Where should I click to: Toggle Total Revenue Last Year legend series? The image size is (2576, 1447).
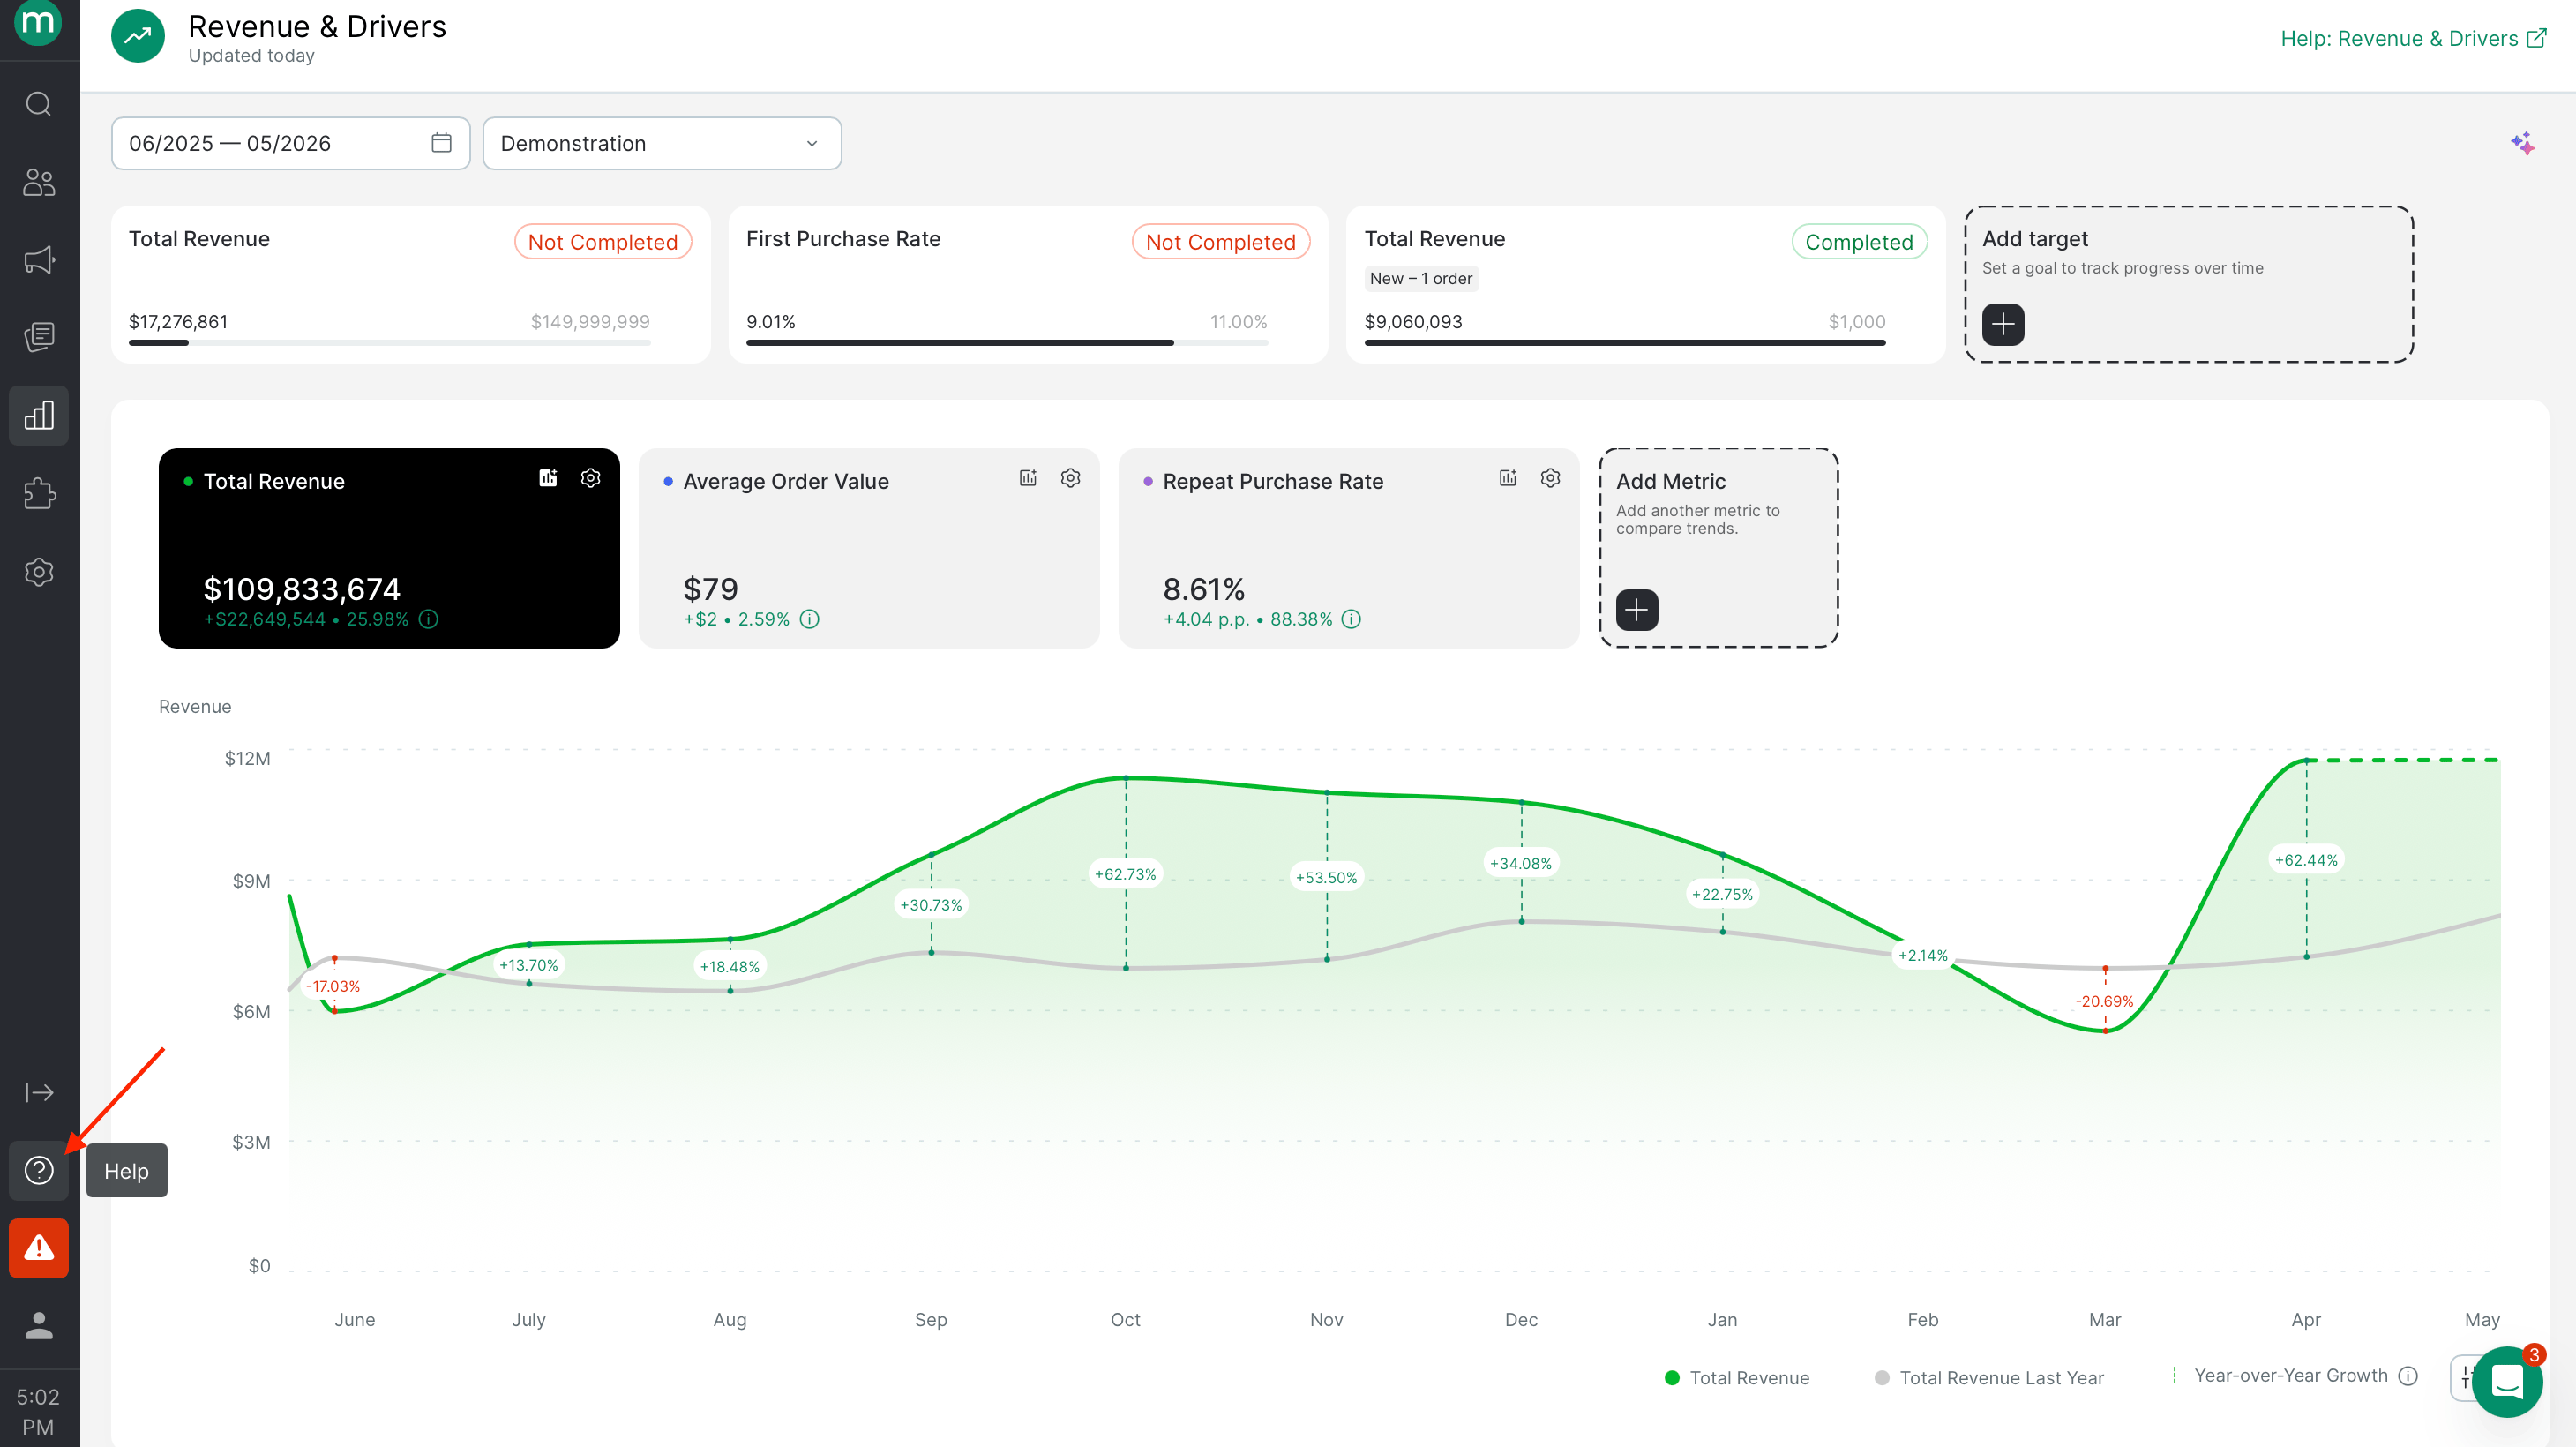[x=1989, y=1377]
